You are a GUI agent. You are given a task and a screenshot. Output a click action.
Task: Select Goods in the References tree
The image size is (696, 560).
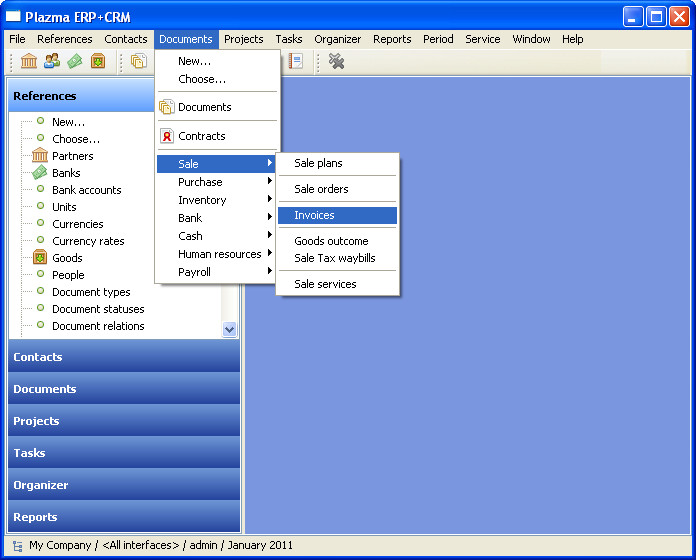pos(67,258)
